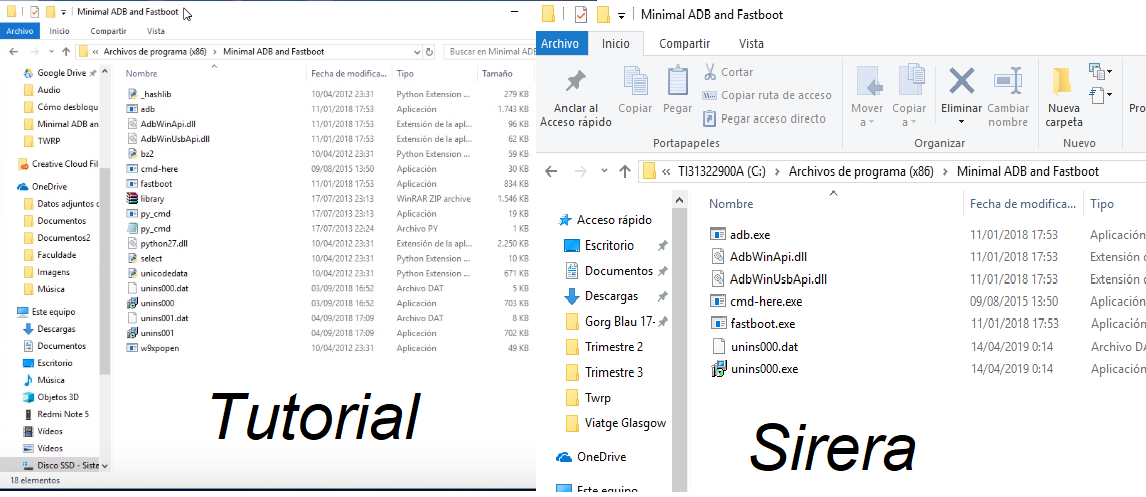The image size is (1146, 497).
Task: Open the blue Archivo menu in left window
Action: tap(20, 31)
